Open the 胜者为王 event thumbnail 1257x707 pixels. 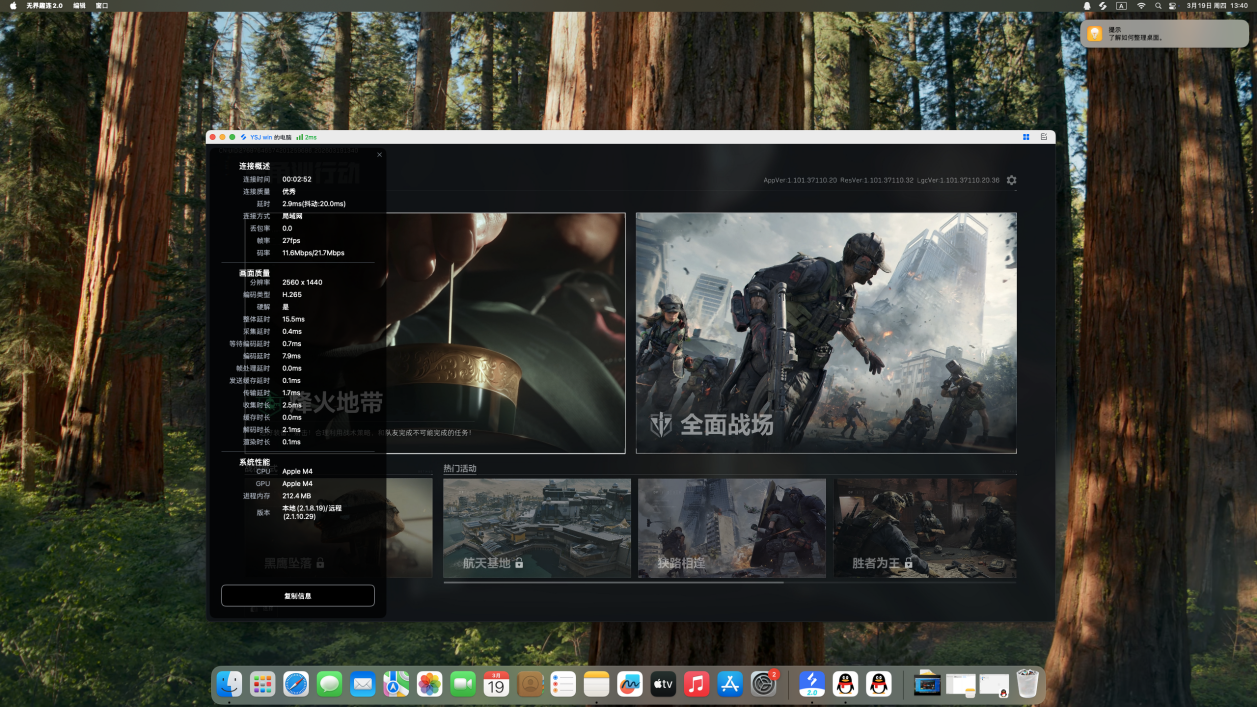[x=925, y=528]
